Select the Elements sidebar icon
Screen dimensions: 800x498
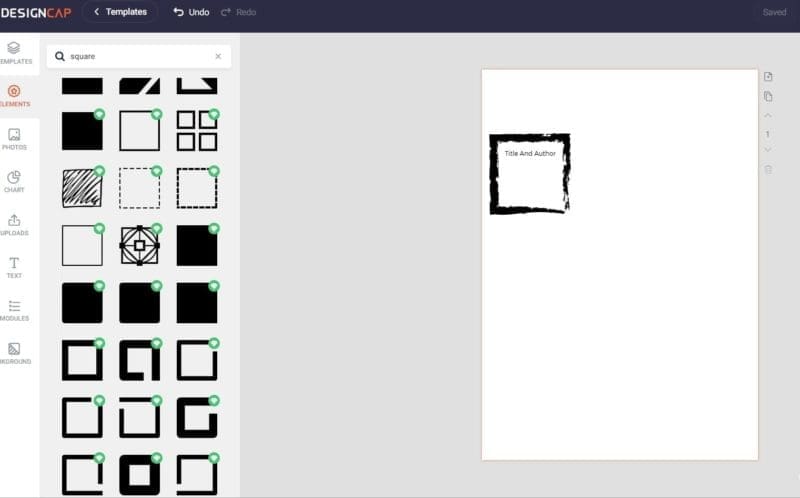click(x=15, y=96)
